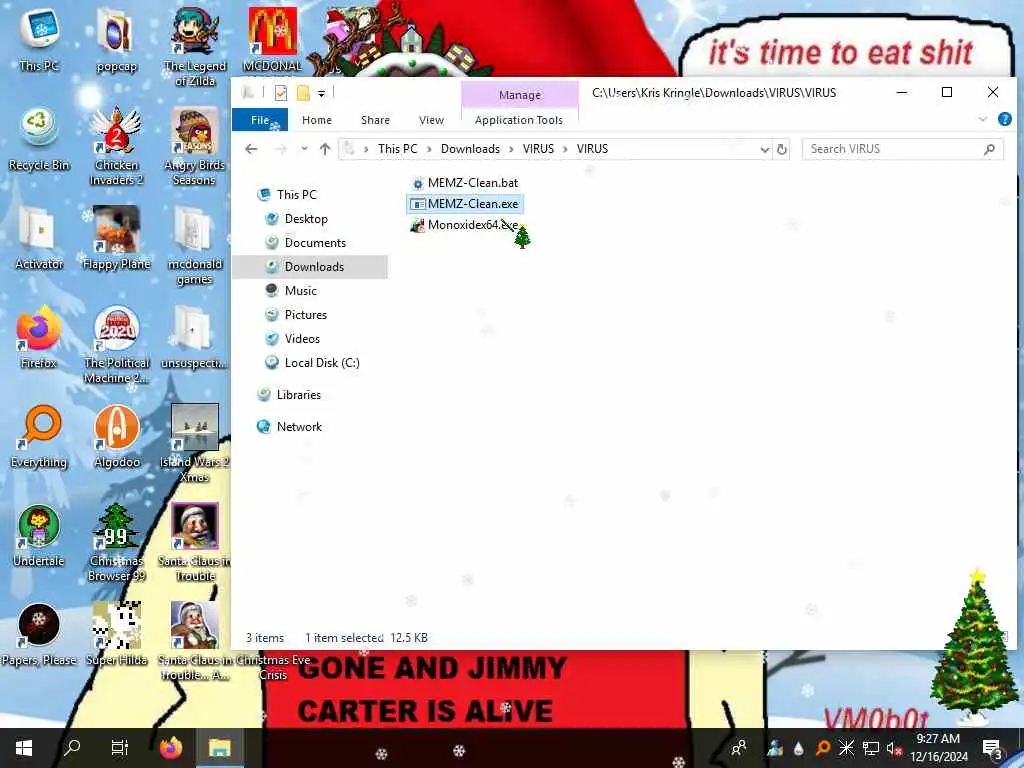Open the Home ribbon tab
Image resolution: width=1024 pixels, height=768 pixels.
pyautogui.click(x=317, y=120)
